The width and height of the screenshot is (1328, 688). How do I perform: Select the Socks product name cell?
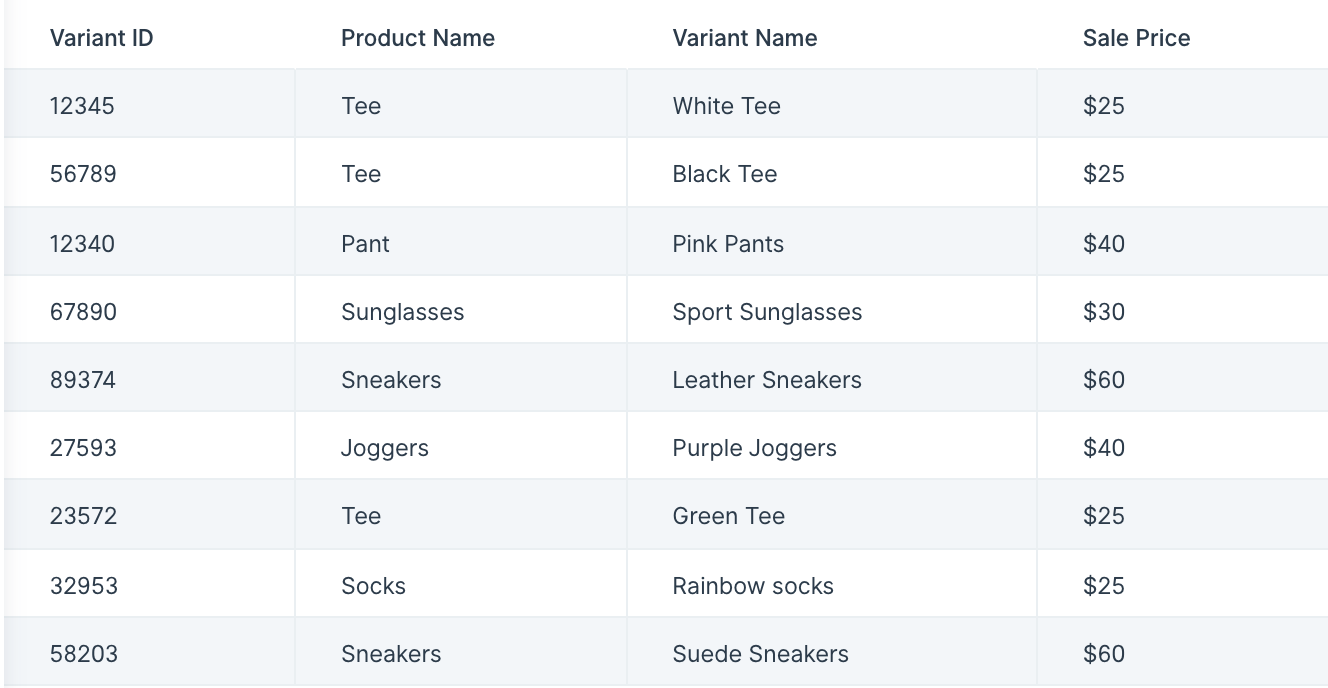point(373,586)
